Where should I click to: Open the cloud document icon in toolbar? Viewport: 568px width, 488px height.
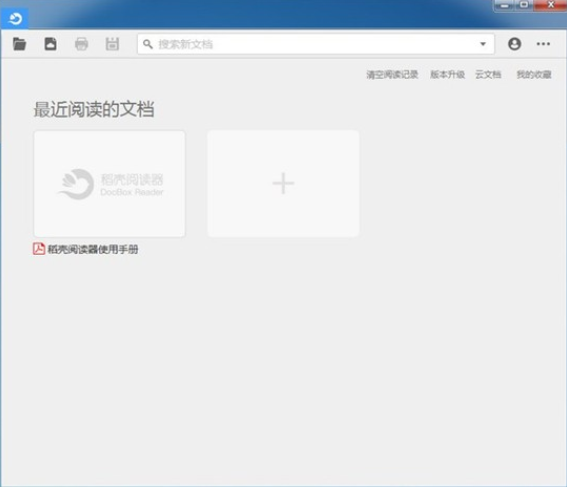pyautogui.click(x=50, y=44)
